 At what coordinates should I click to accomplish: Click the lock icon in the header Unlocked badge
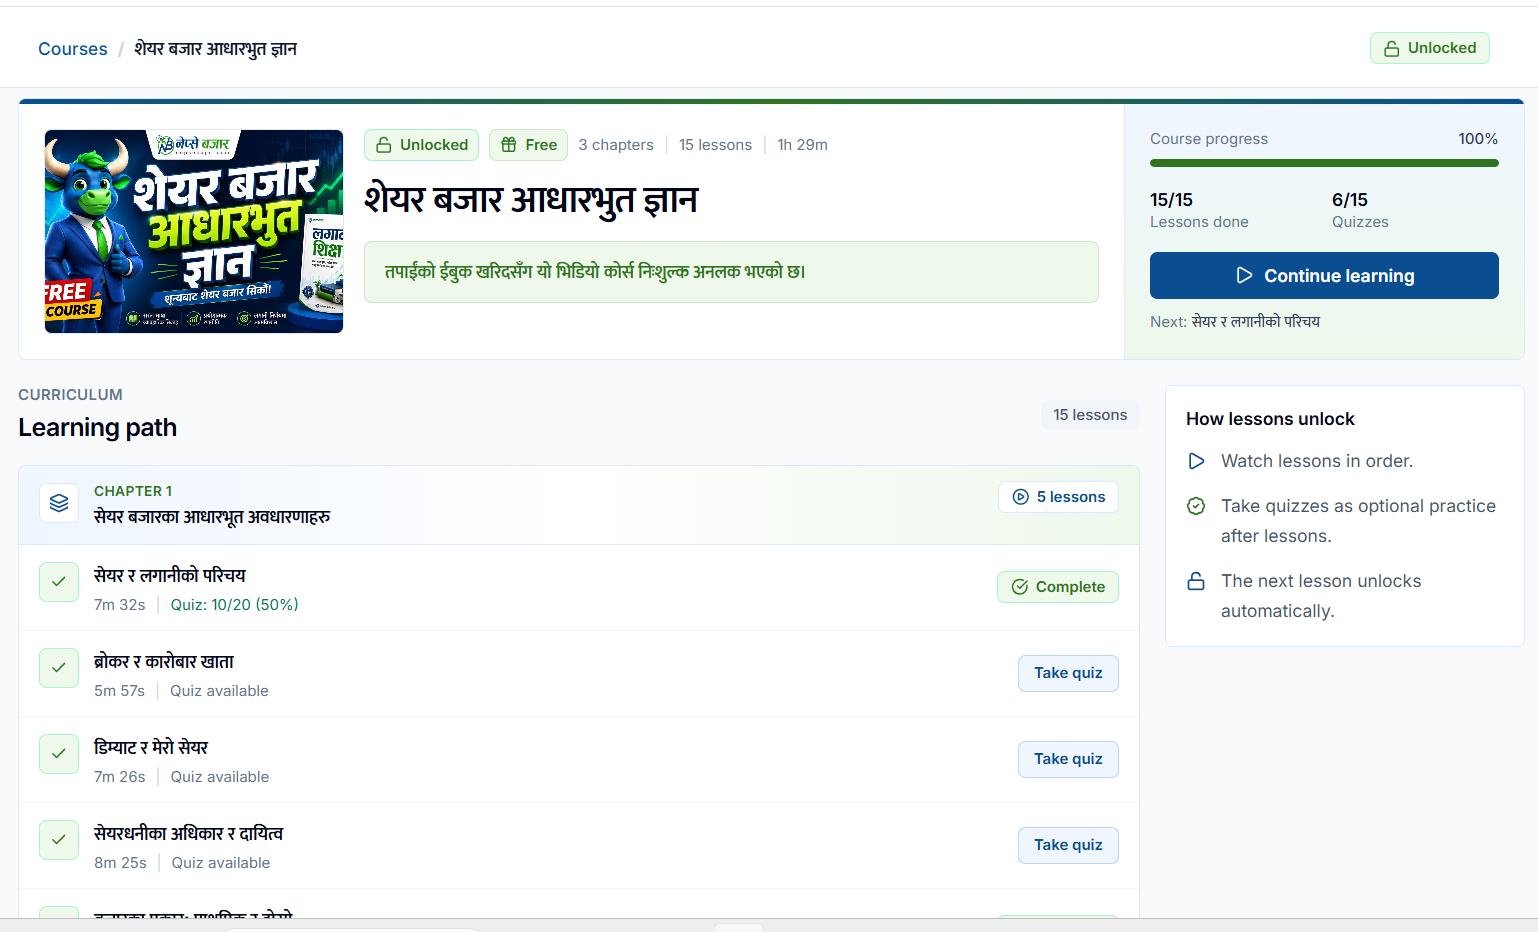pos(1391,48)
